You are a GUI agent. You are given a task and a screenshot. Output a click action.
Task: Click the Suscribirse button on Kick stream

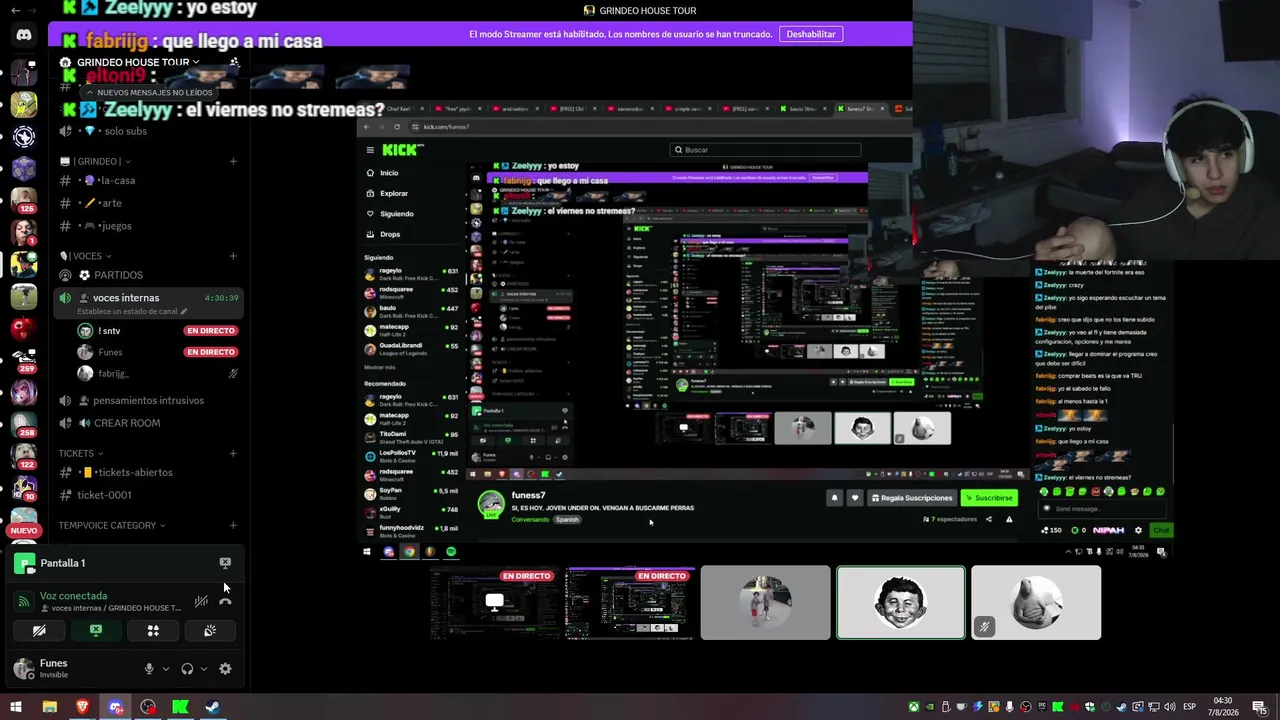pyautogui.click(x=988, y=498)
